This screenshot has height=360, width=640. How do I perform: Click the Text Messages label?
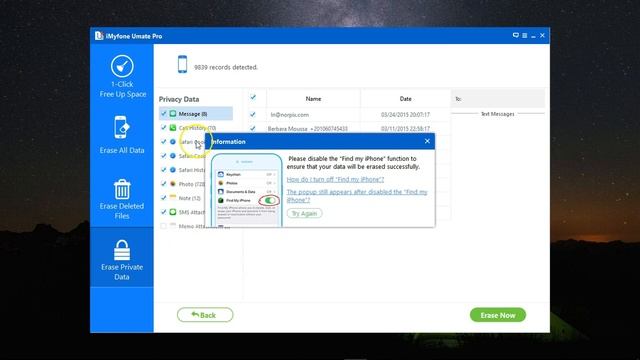tap(498, 114)
